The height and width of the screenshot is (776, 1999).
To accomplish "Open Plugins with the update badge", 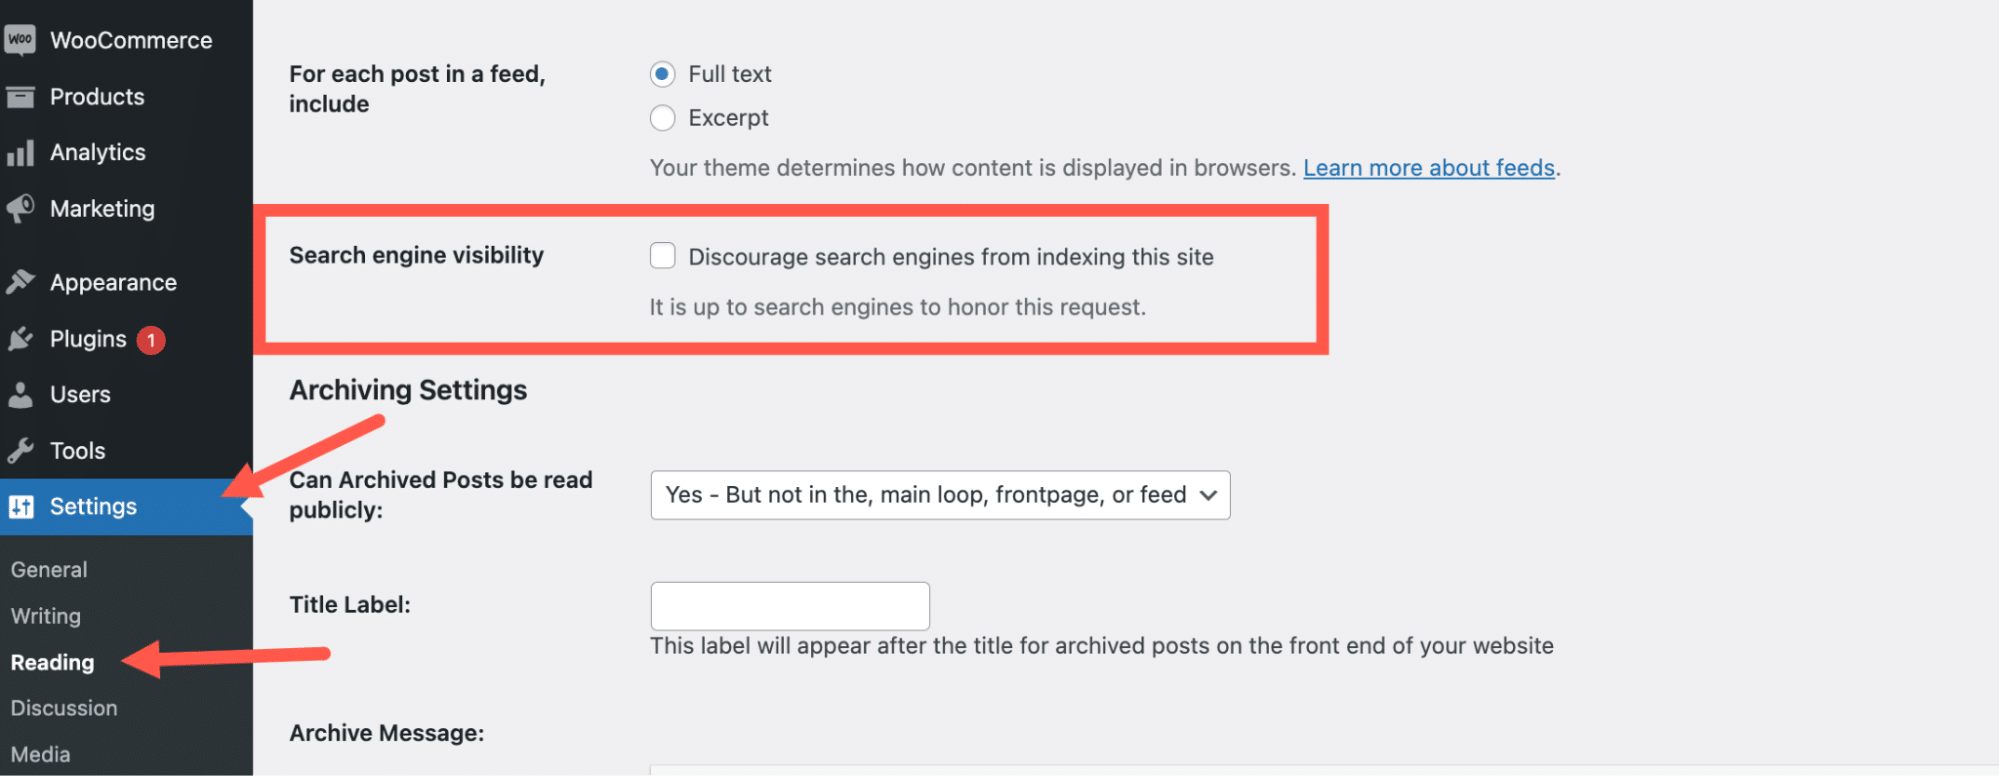I will tap(87, 338).
